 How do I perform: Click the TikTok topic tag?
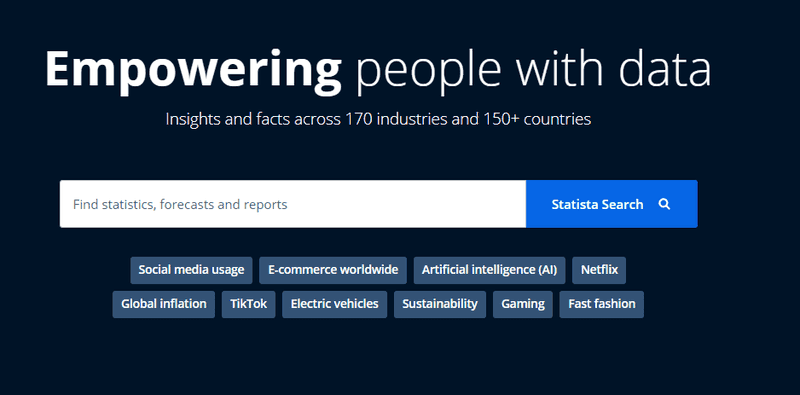(248, 304)
